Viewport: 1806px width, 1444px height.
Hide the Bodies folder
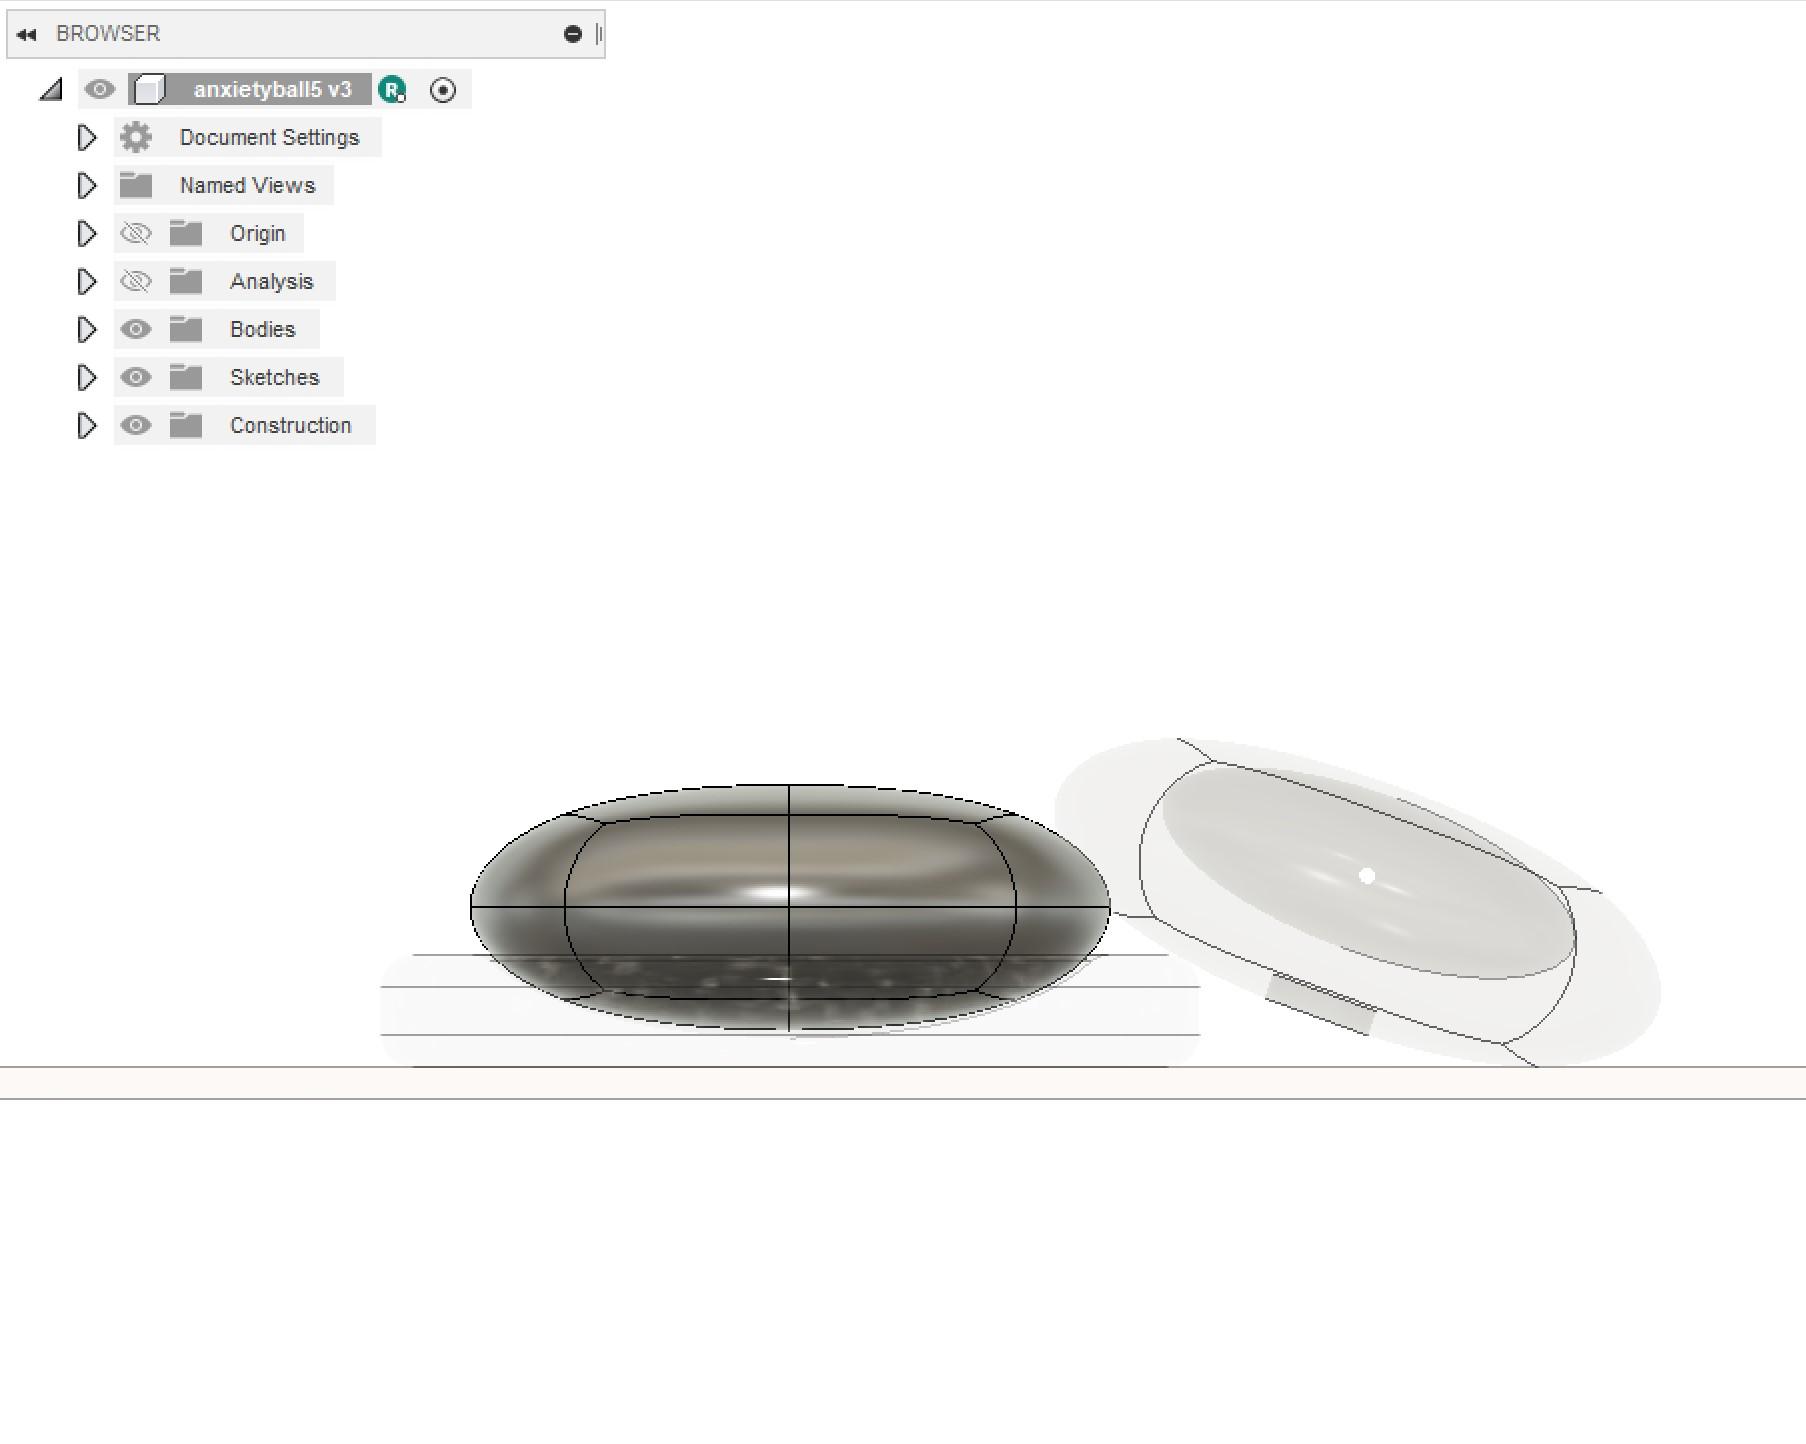137,329
